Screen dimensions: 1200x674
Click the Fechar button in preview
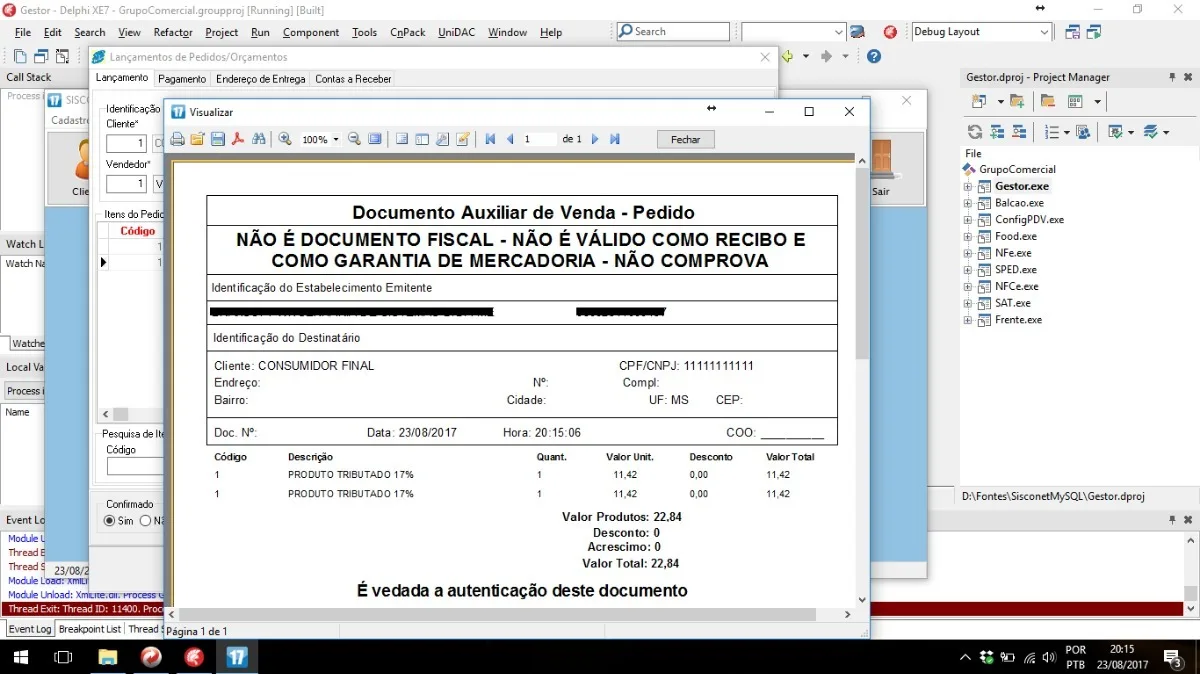click(x=686, y=140)
